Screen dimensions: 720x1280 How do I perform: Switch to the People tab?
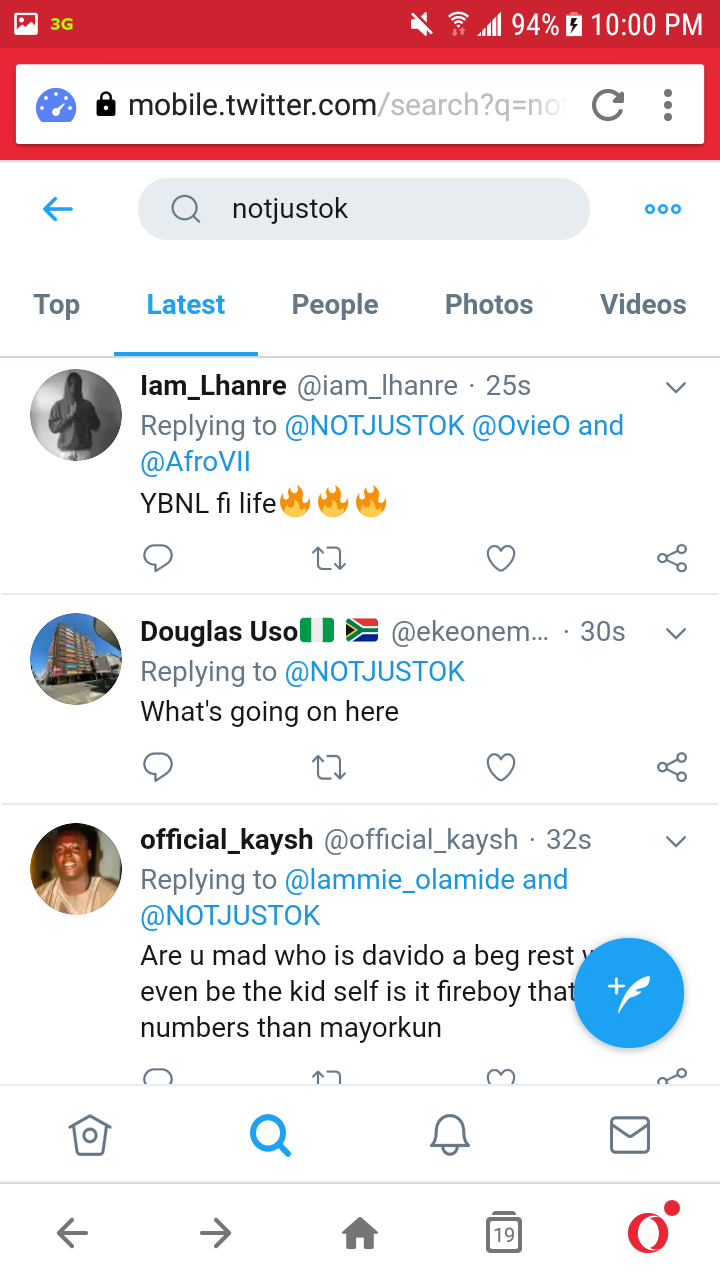(x=335, y=305)
